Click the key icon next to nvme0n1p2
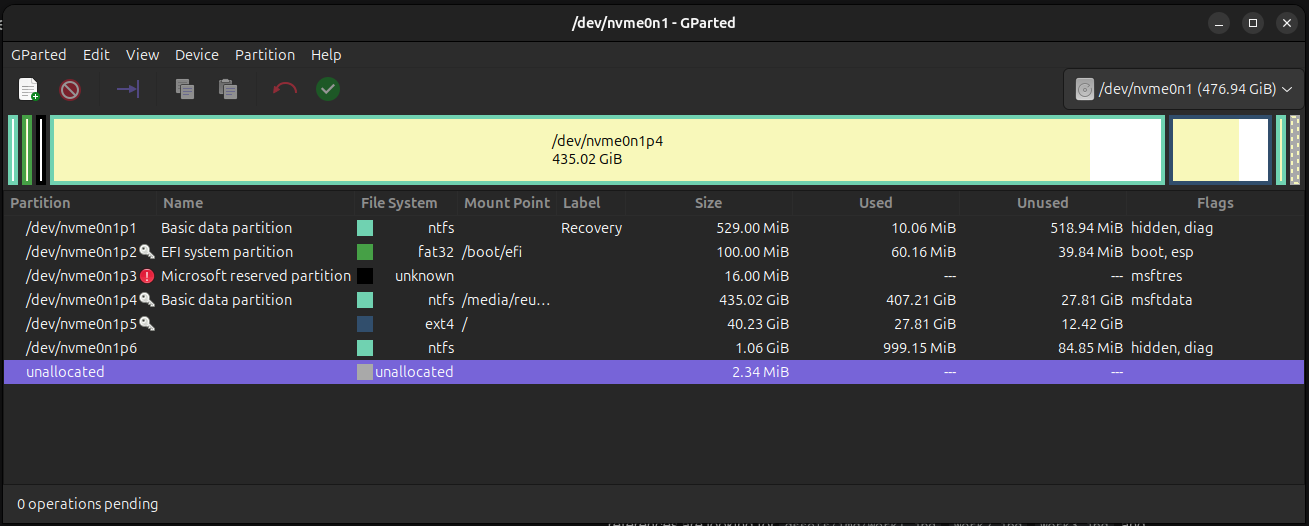1309x526 pixels. point(147,252)
